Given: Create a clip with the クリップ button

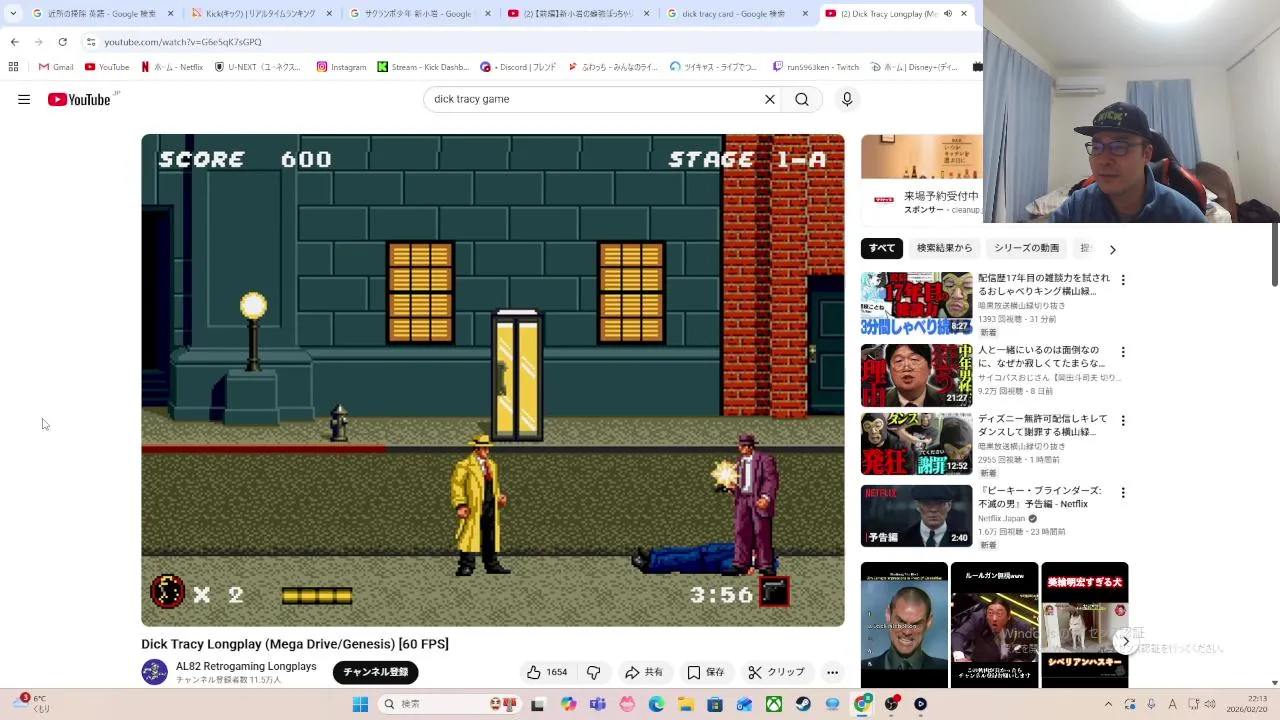Looking at the screenshot, I should click(x=777, y=672).
